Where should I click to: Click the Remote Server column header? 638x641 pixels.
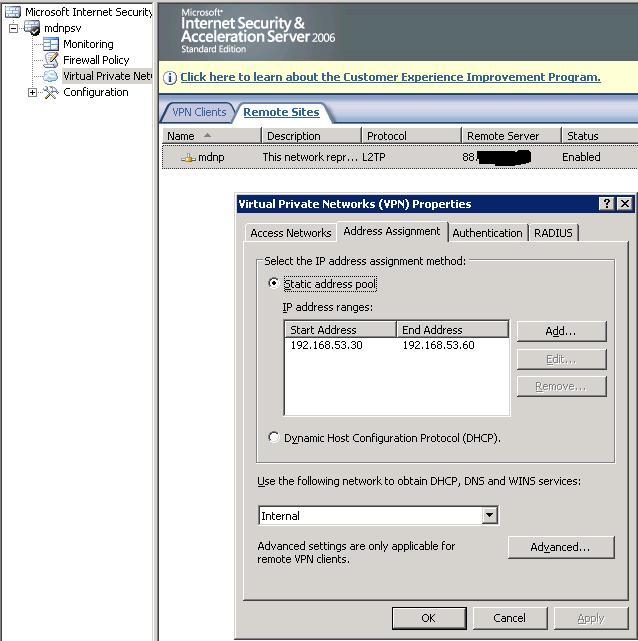click(511, 136)
